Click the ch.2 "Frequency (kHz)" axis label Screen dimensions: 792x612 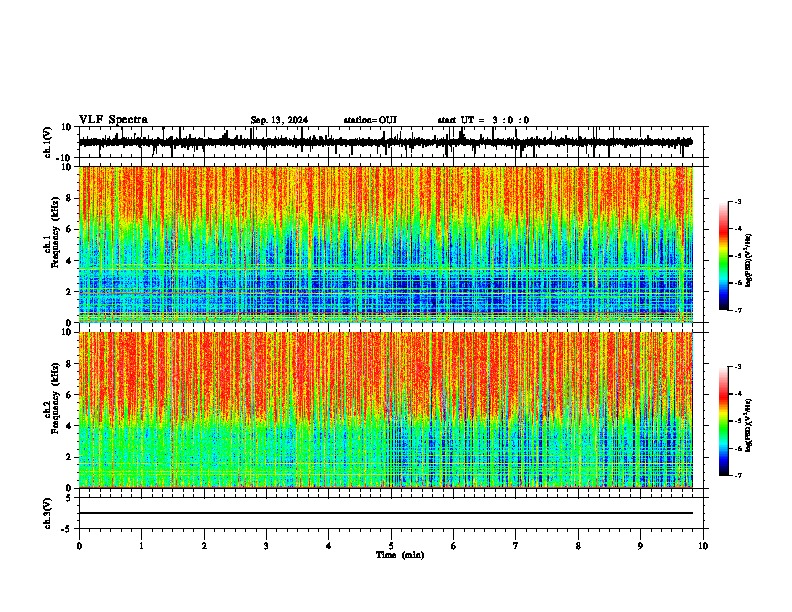(55, 398)
